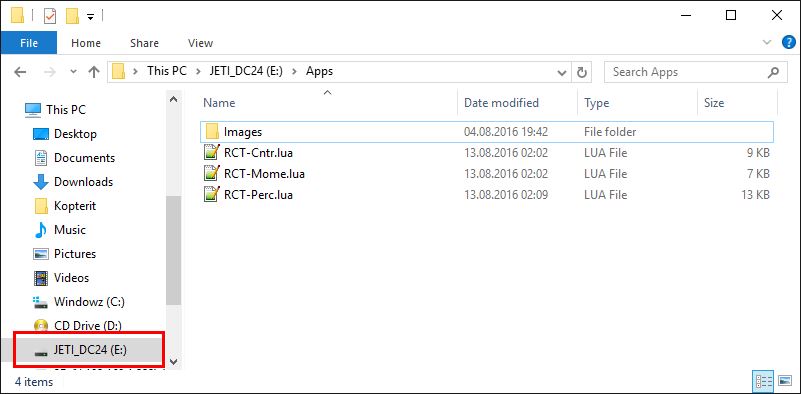801x394 pixels.
Task: Open the File menu
Action: point(29,43)
